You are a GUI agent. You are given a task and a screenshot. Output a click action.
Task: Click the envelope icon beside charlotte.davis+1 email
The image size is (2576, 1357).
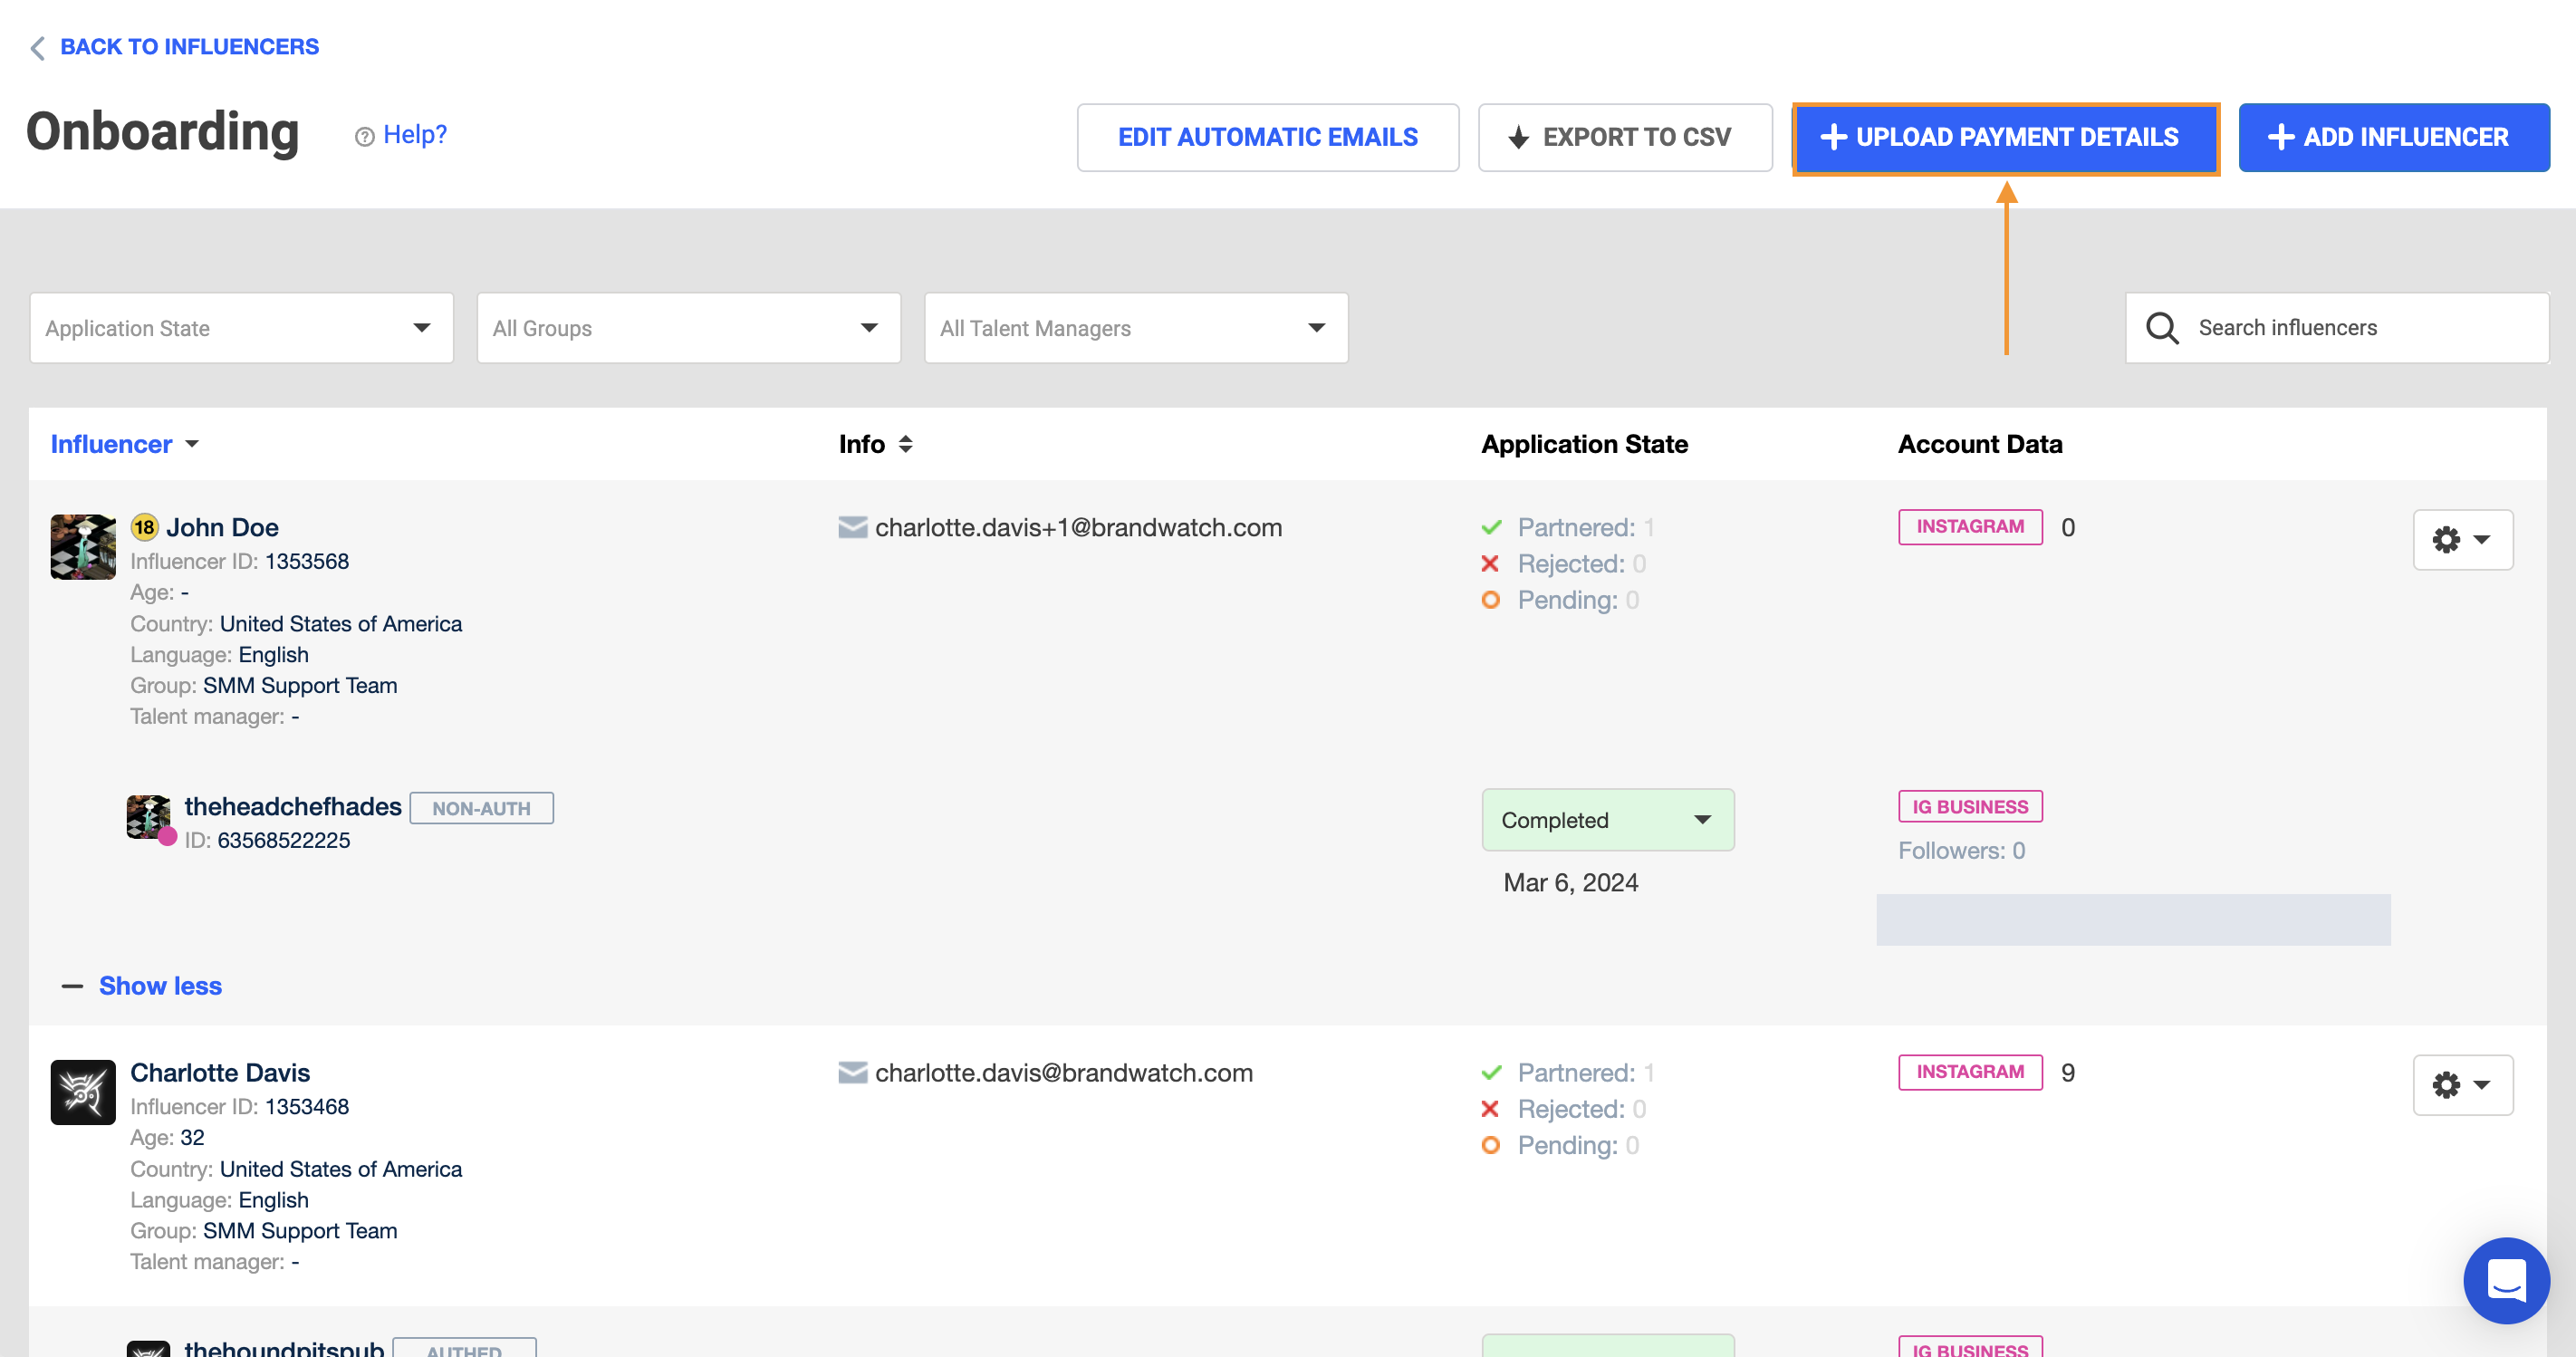852,527
